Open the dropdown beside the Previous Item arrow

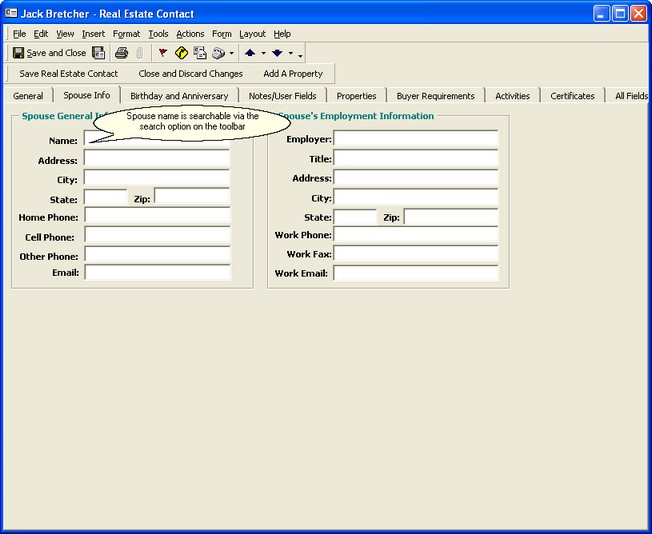click(x=263, y=54)
